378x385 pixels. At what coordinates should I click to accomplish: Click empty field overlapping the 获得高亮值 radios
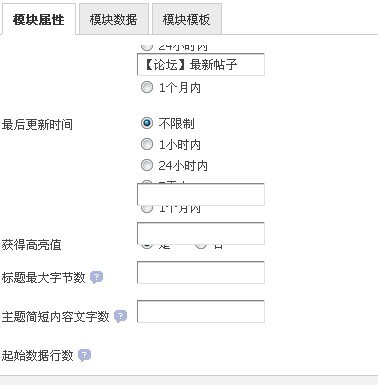coord(201,233)
